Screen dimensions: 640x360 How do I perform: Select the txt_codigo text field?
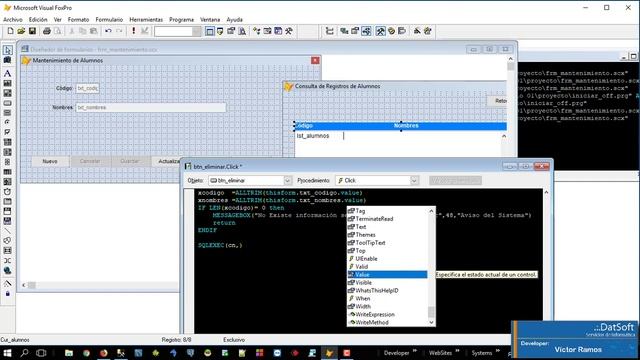[87, 88]
